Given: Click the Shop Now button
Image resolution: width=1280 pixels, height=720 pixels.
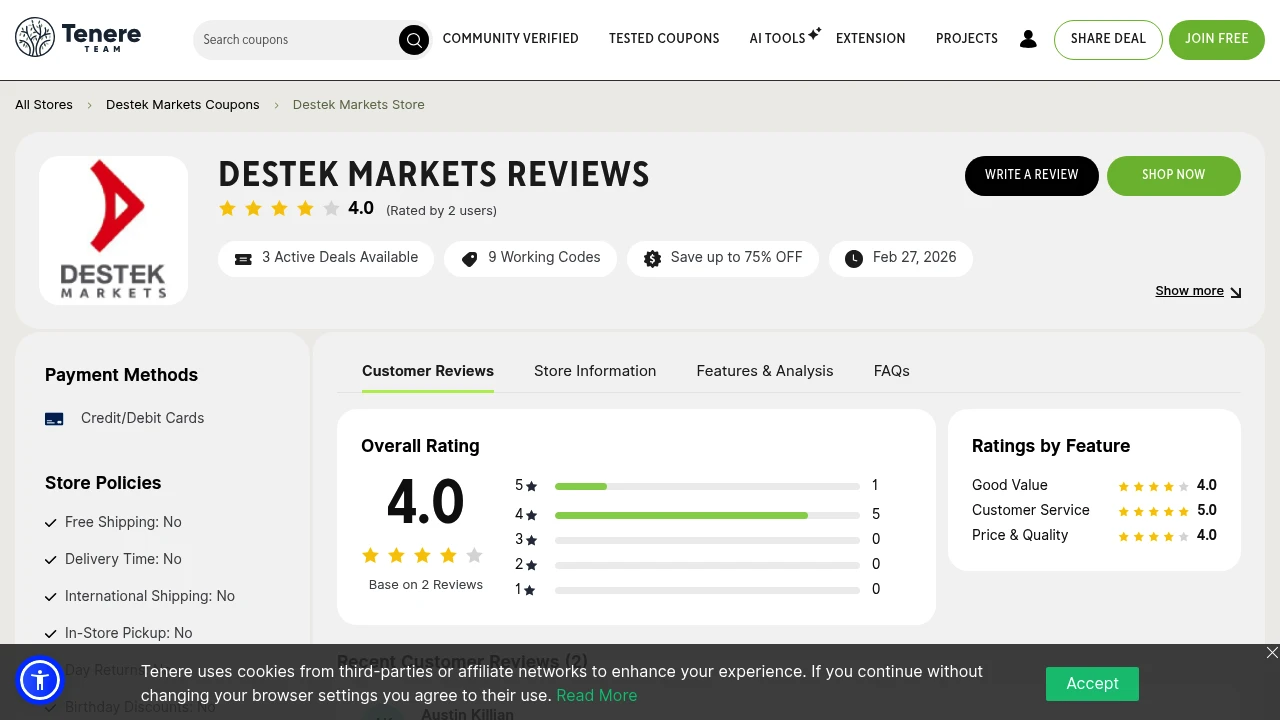Looking at the screenshot, I should coord(1174,176).
